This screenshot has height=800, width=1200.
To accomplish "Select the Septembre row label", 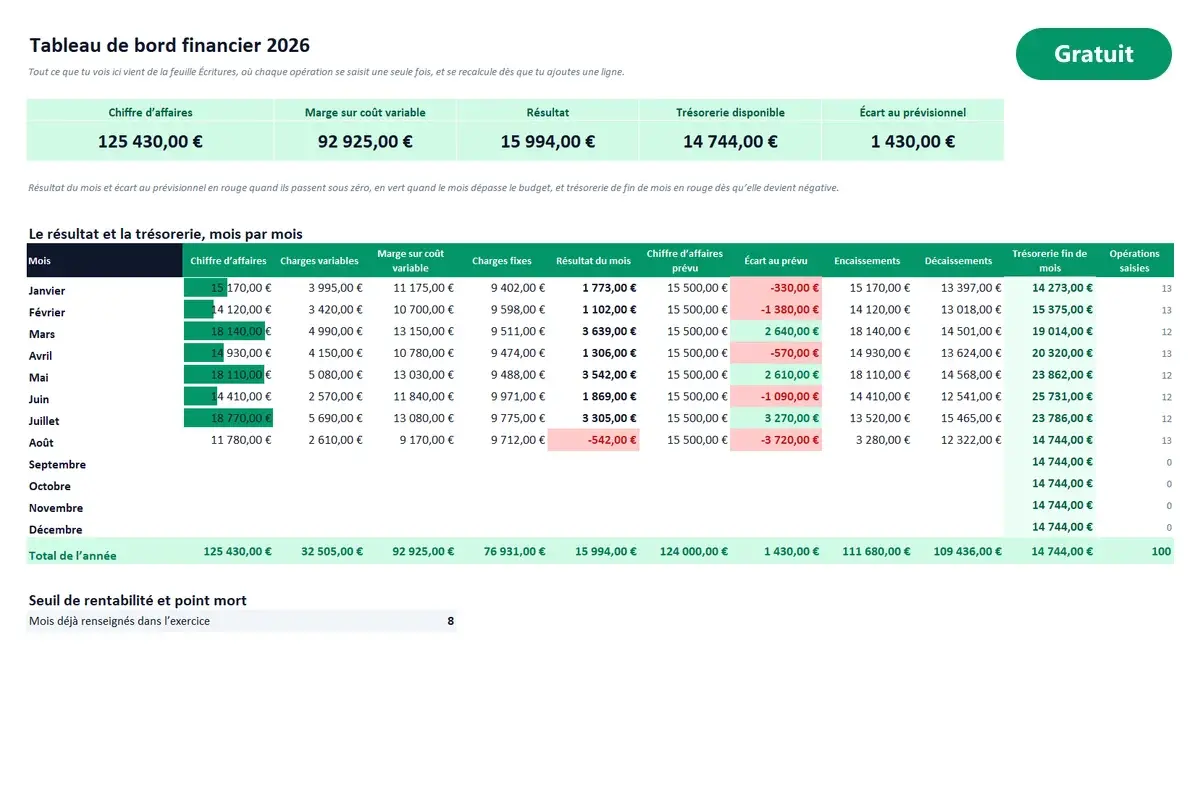I will pyautogui.click(x=57, y=464).
